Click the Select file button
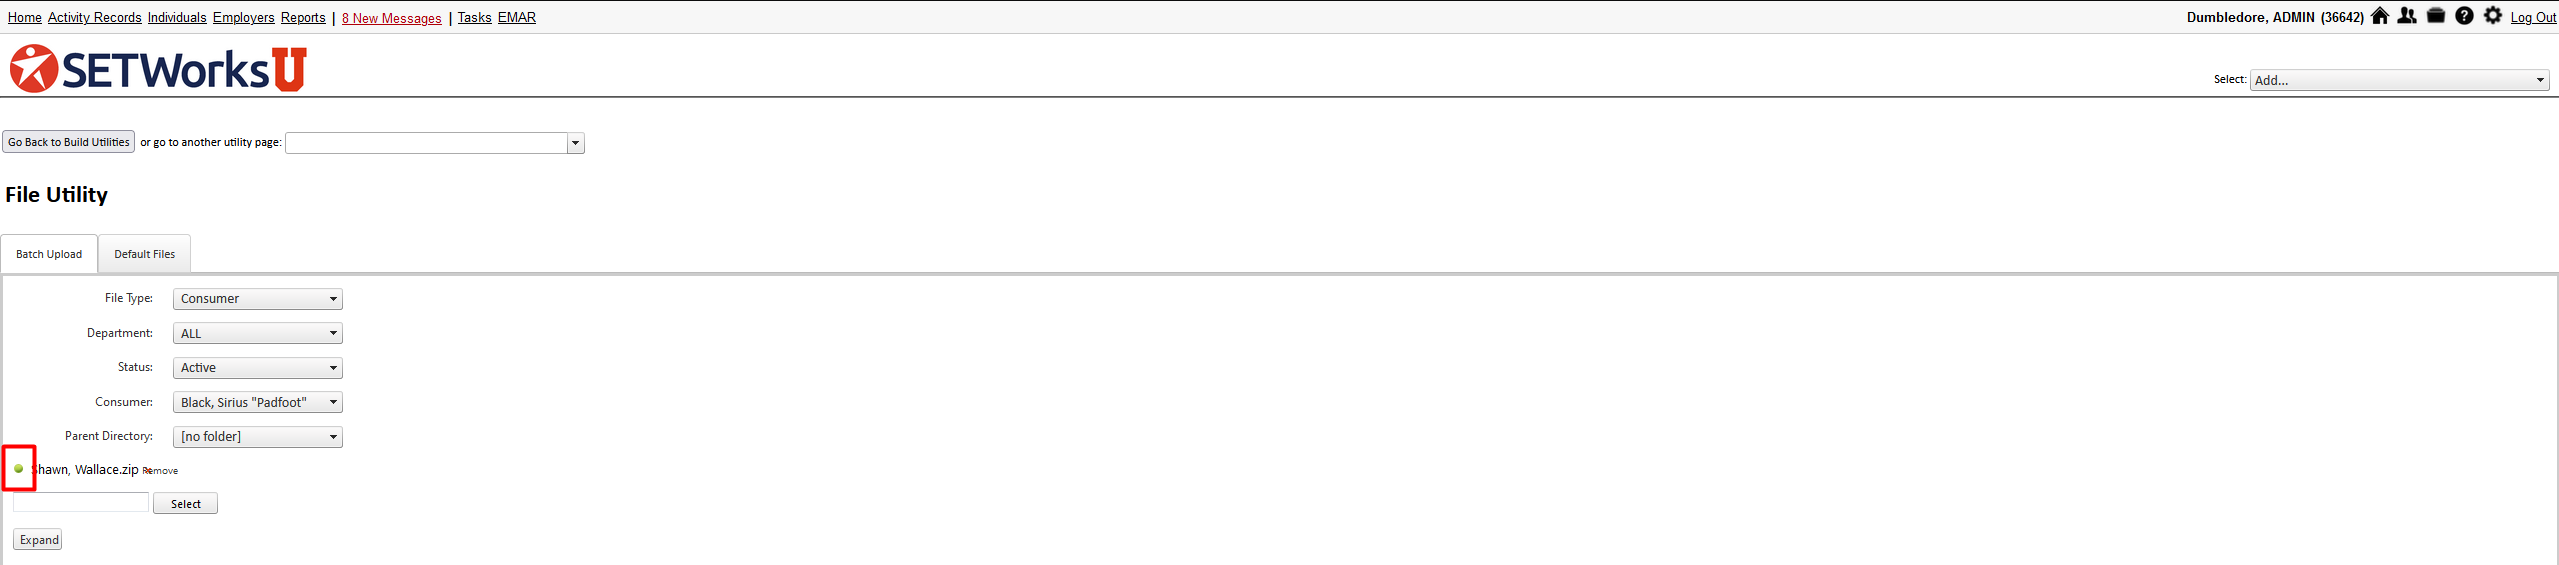The image size is (2559, 565). click(x=185, y=504)
